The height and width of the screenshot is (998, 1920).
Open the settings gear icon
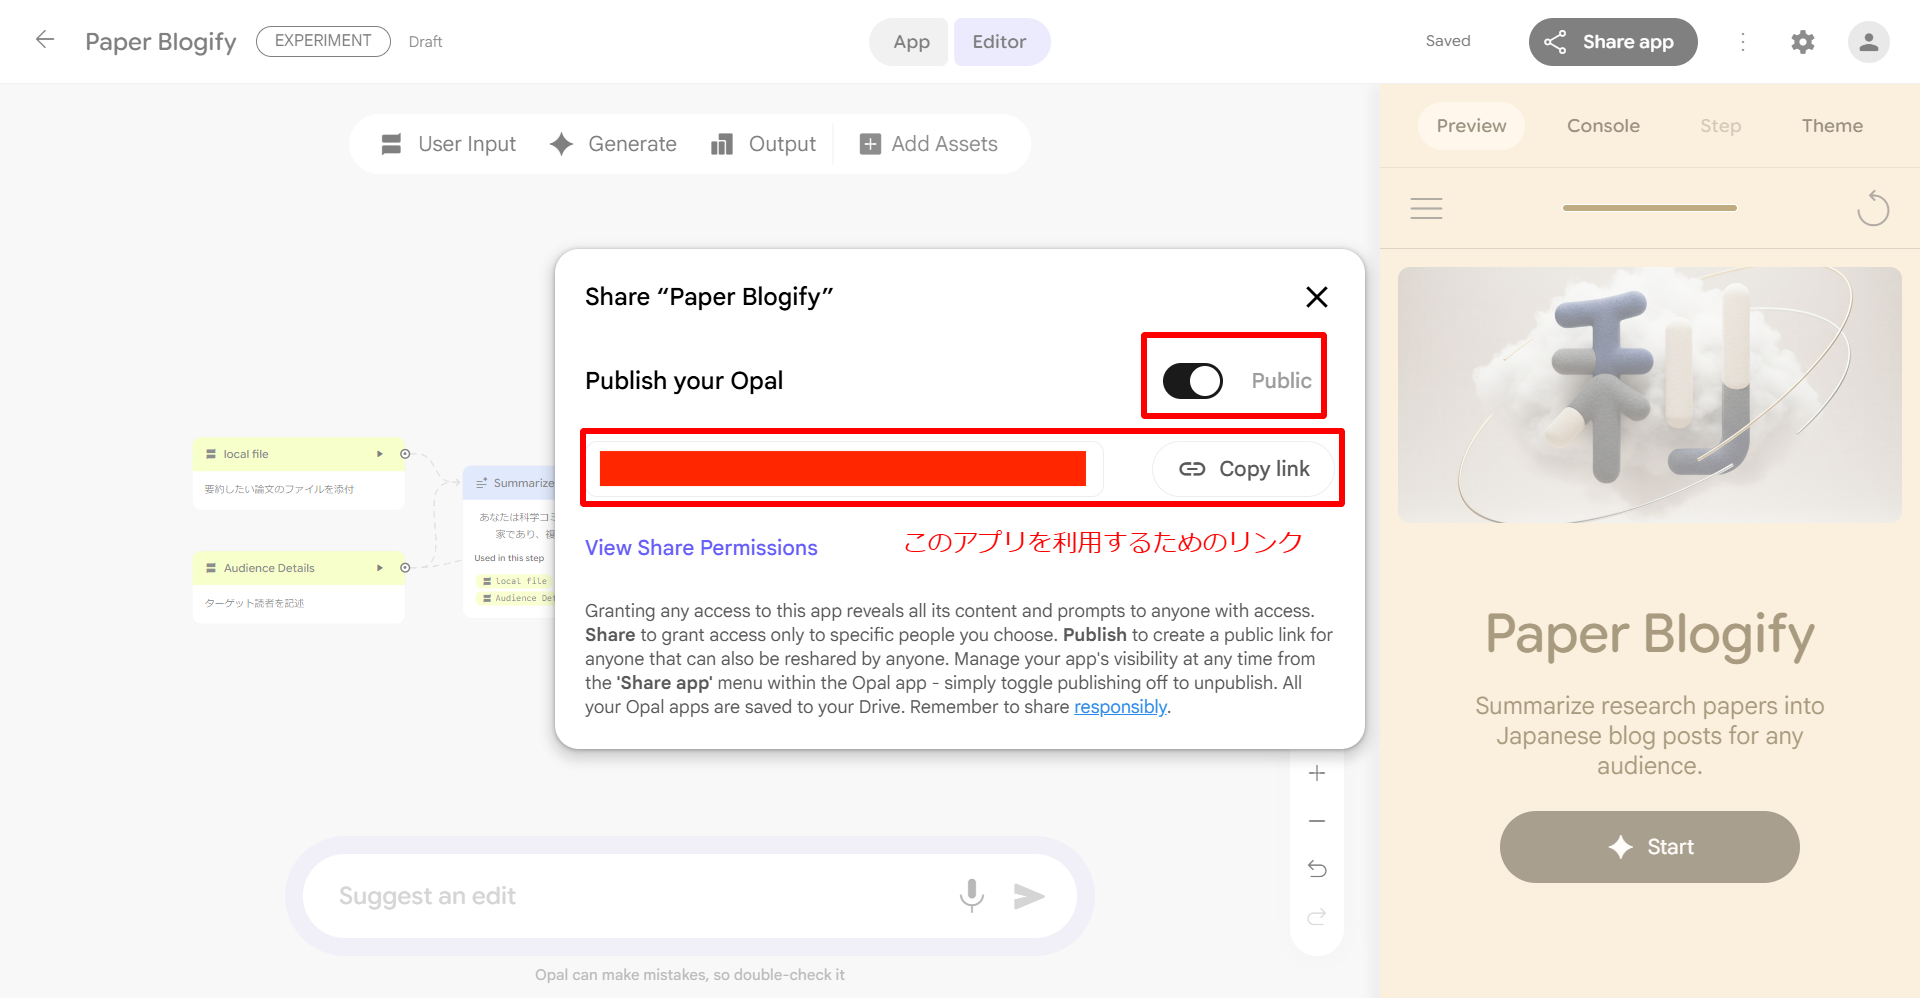pos(1802,42)
